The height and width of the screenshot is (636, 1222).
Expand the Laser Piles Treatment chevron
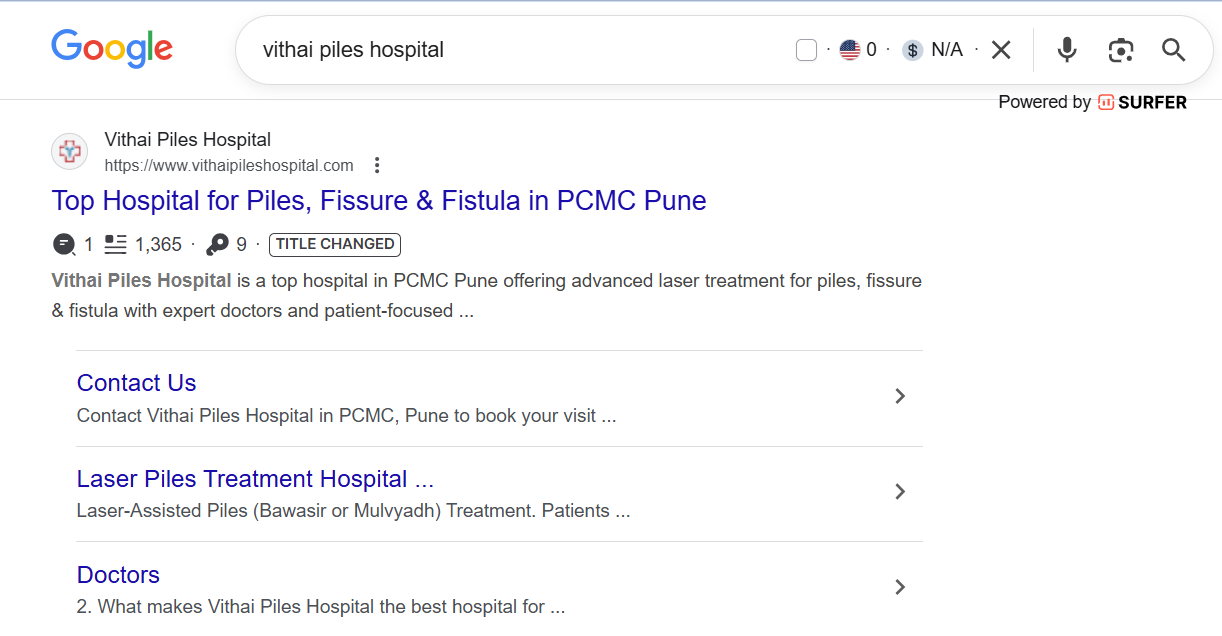coord(900,492)
